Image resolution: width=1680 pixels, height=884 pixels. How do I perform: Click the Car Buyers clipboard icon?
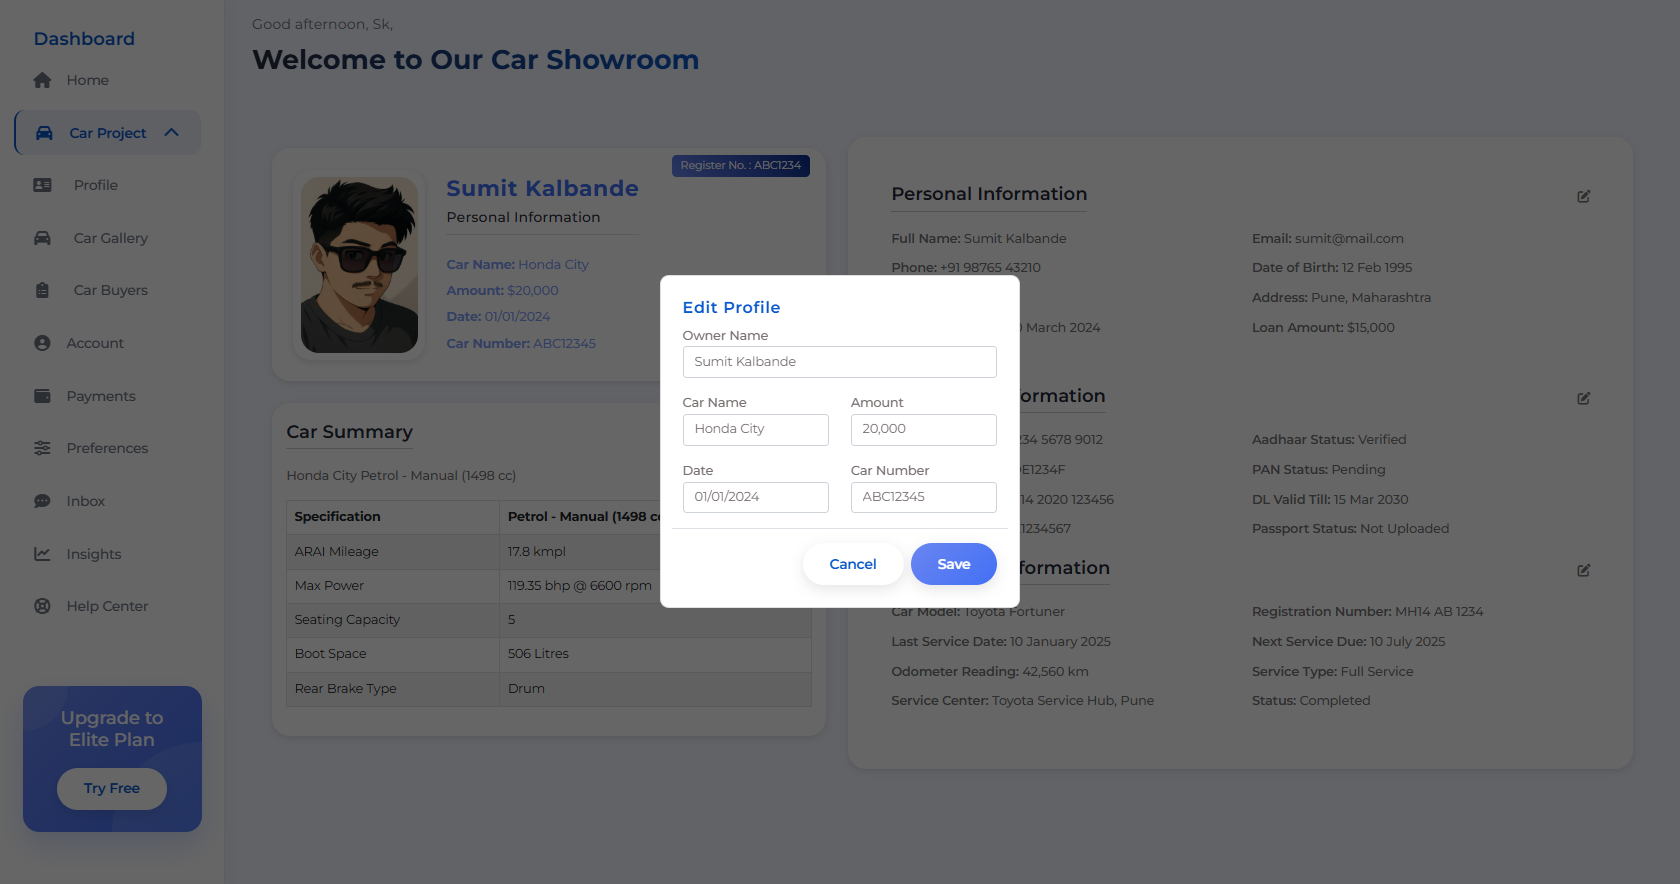coord(42,290)
